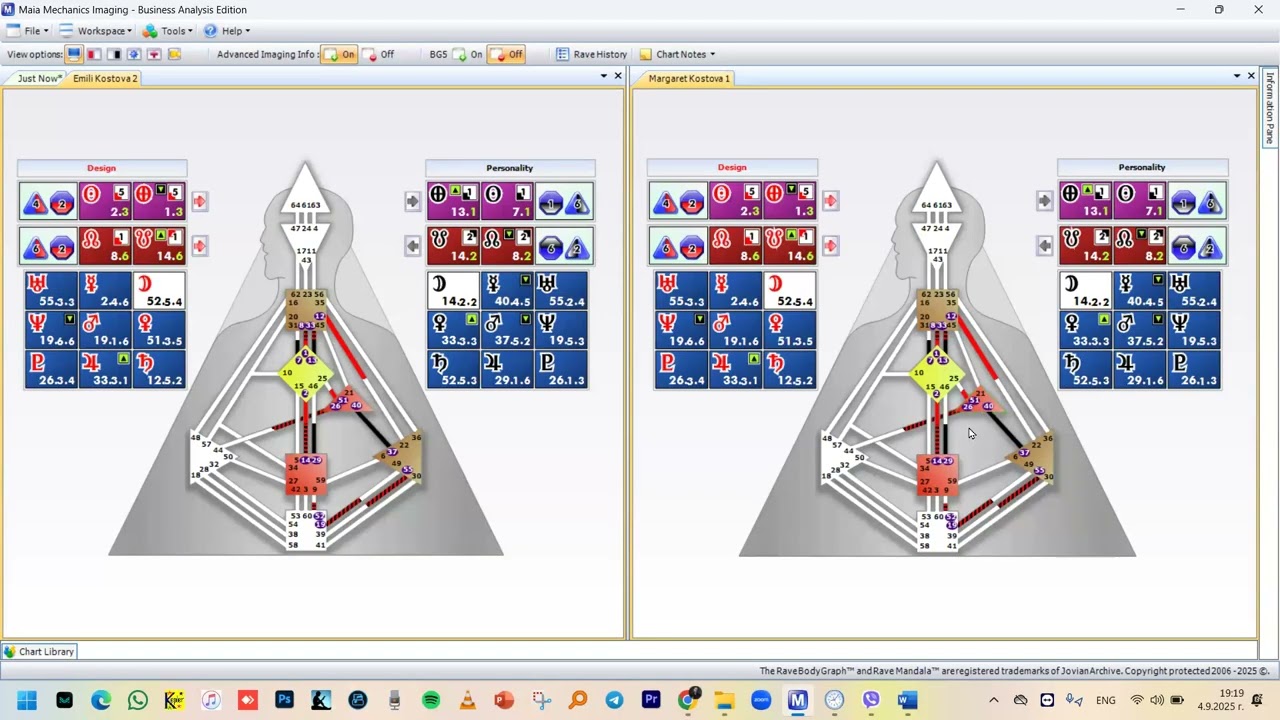Open the Help menu

(227, 31)
